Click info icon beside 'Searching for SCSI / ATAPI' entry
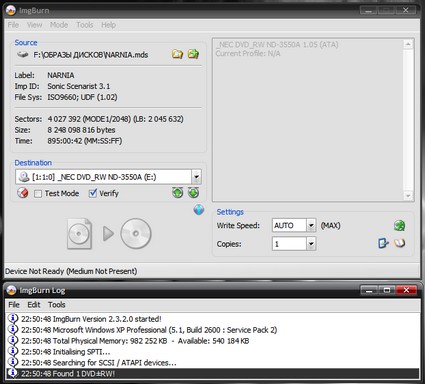The image size is (425, 384). [13, 362]
